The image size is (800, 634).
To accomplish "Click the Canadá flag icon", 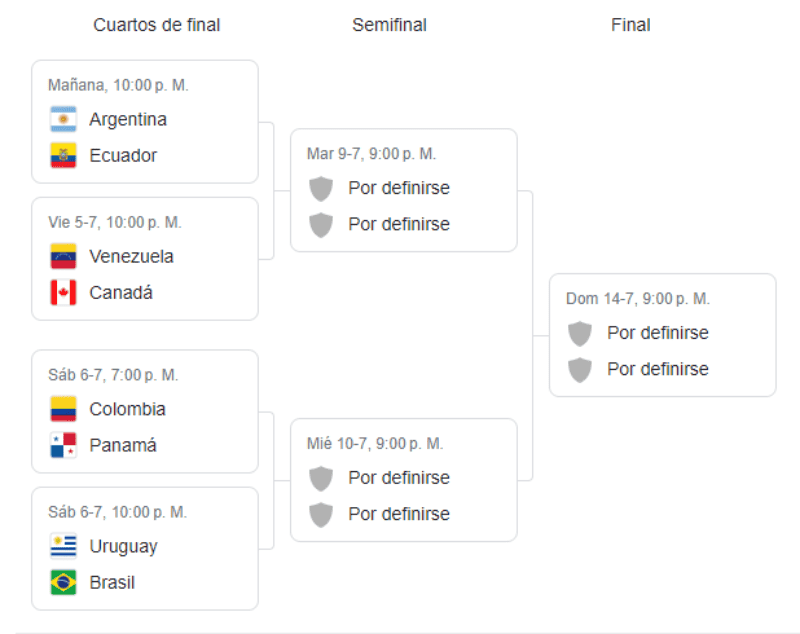I will coord(63,293).
